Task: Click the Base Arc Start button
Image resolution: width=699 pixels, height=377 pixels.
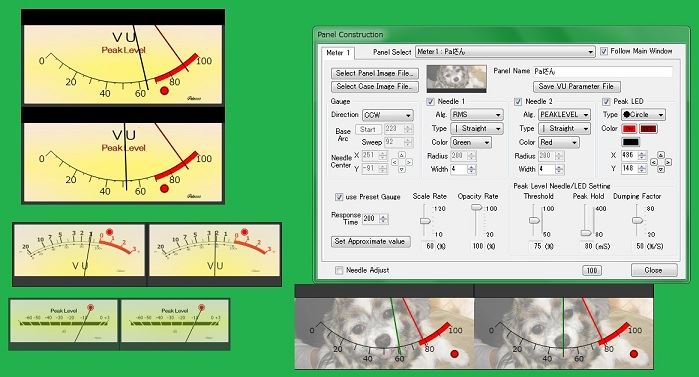Action: 368,129
